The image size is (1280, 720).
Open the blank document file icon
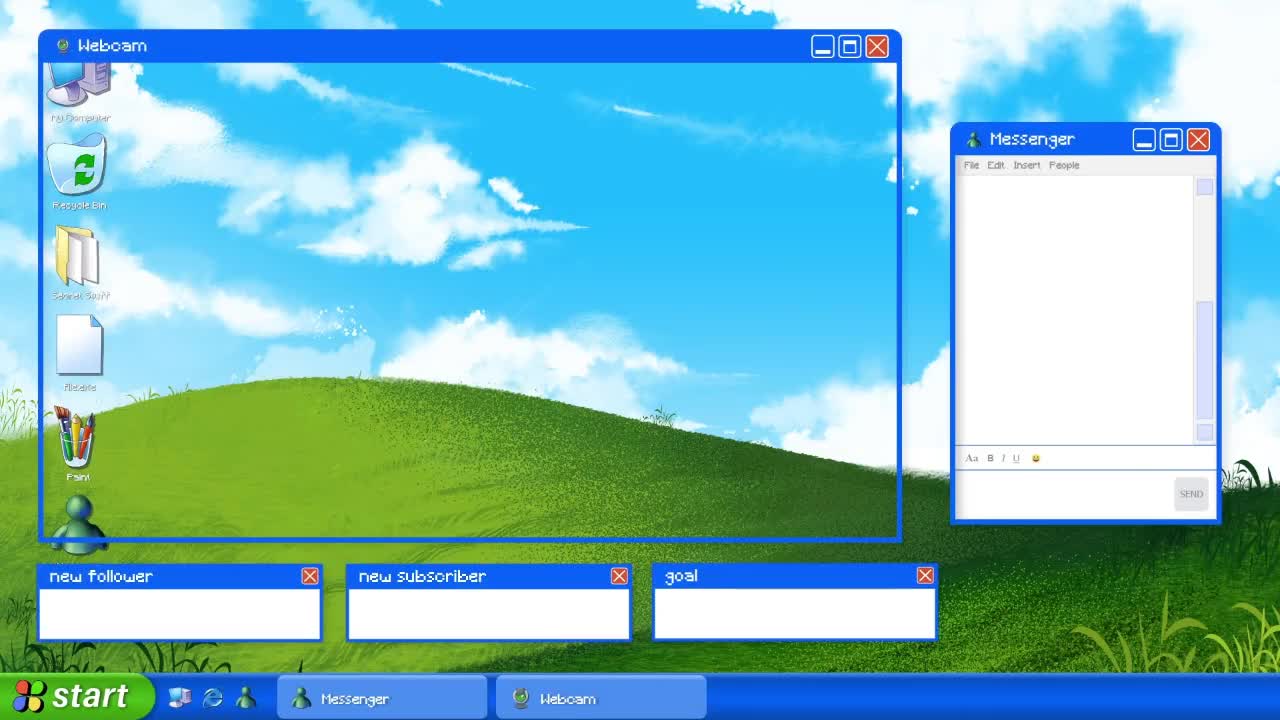coord(80,346)
